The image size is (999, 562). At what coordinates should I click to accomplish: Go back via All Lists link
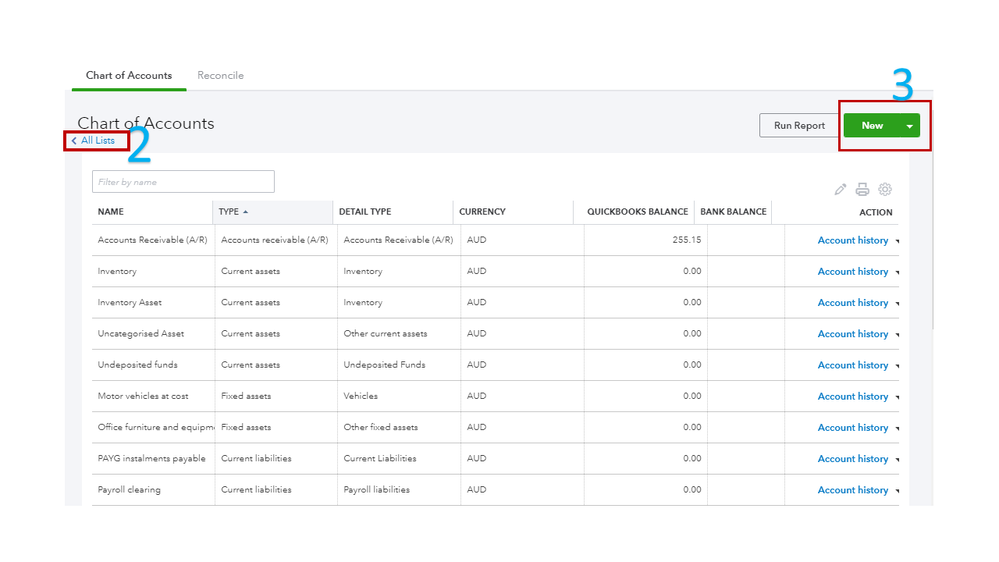click(x=98, y=141)
